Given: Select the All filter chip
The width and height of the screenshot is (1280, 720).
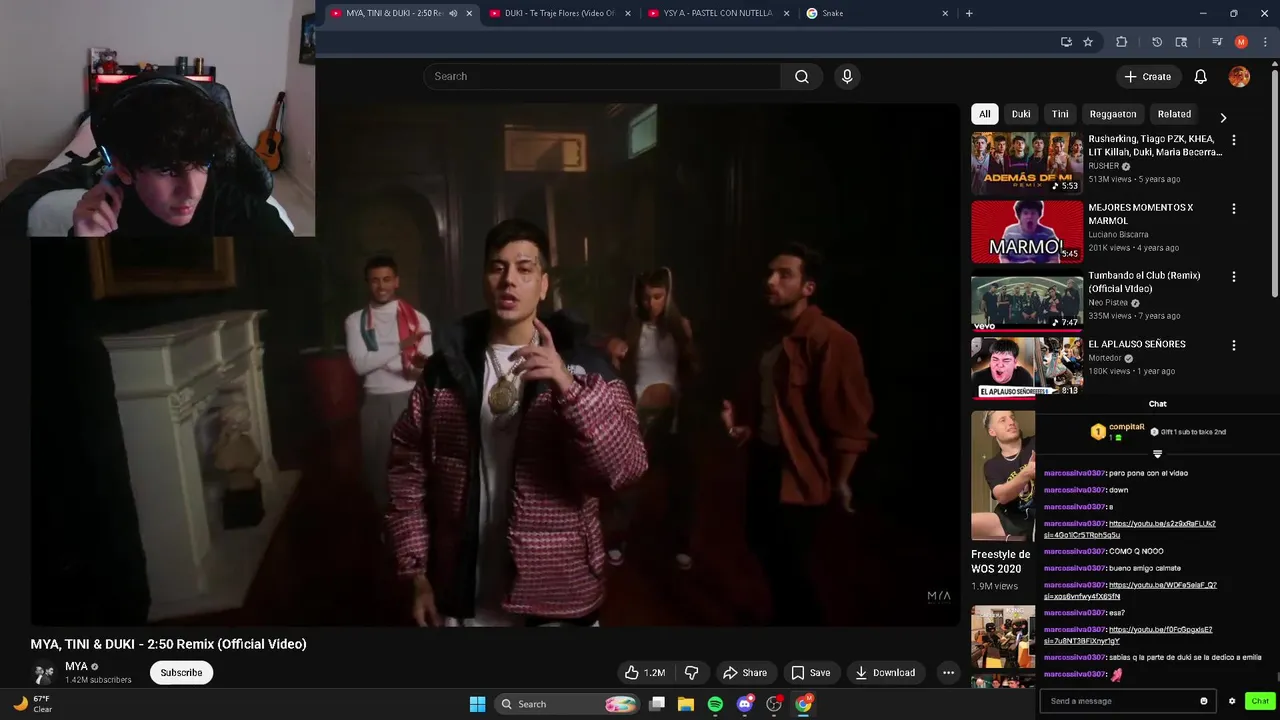Looking at the screenshot, I should coord(985,114).
